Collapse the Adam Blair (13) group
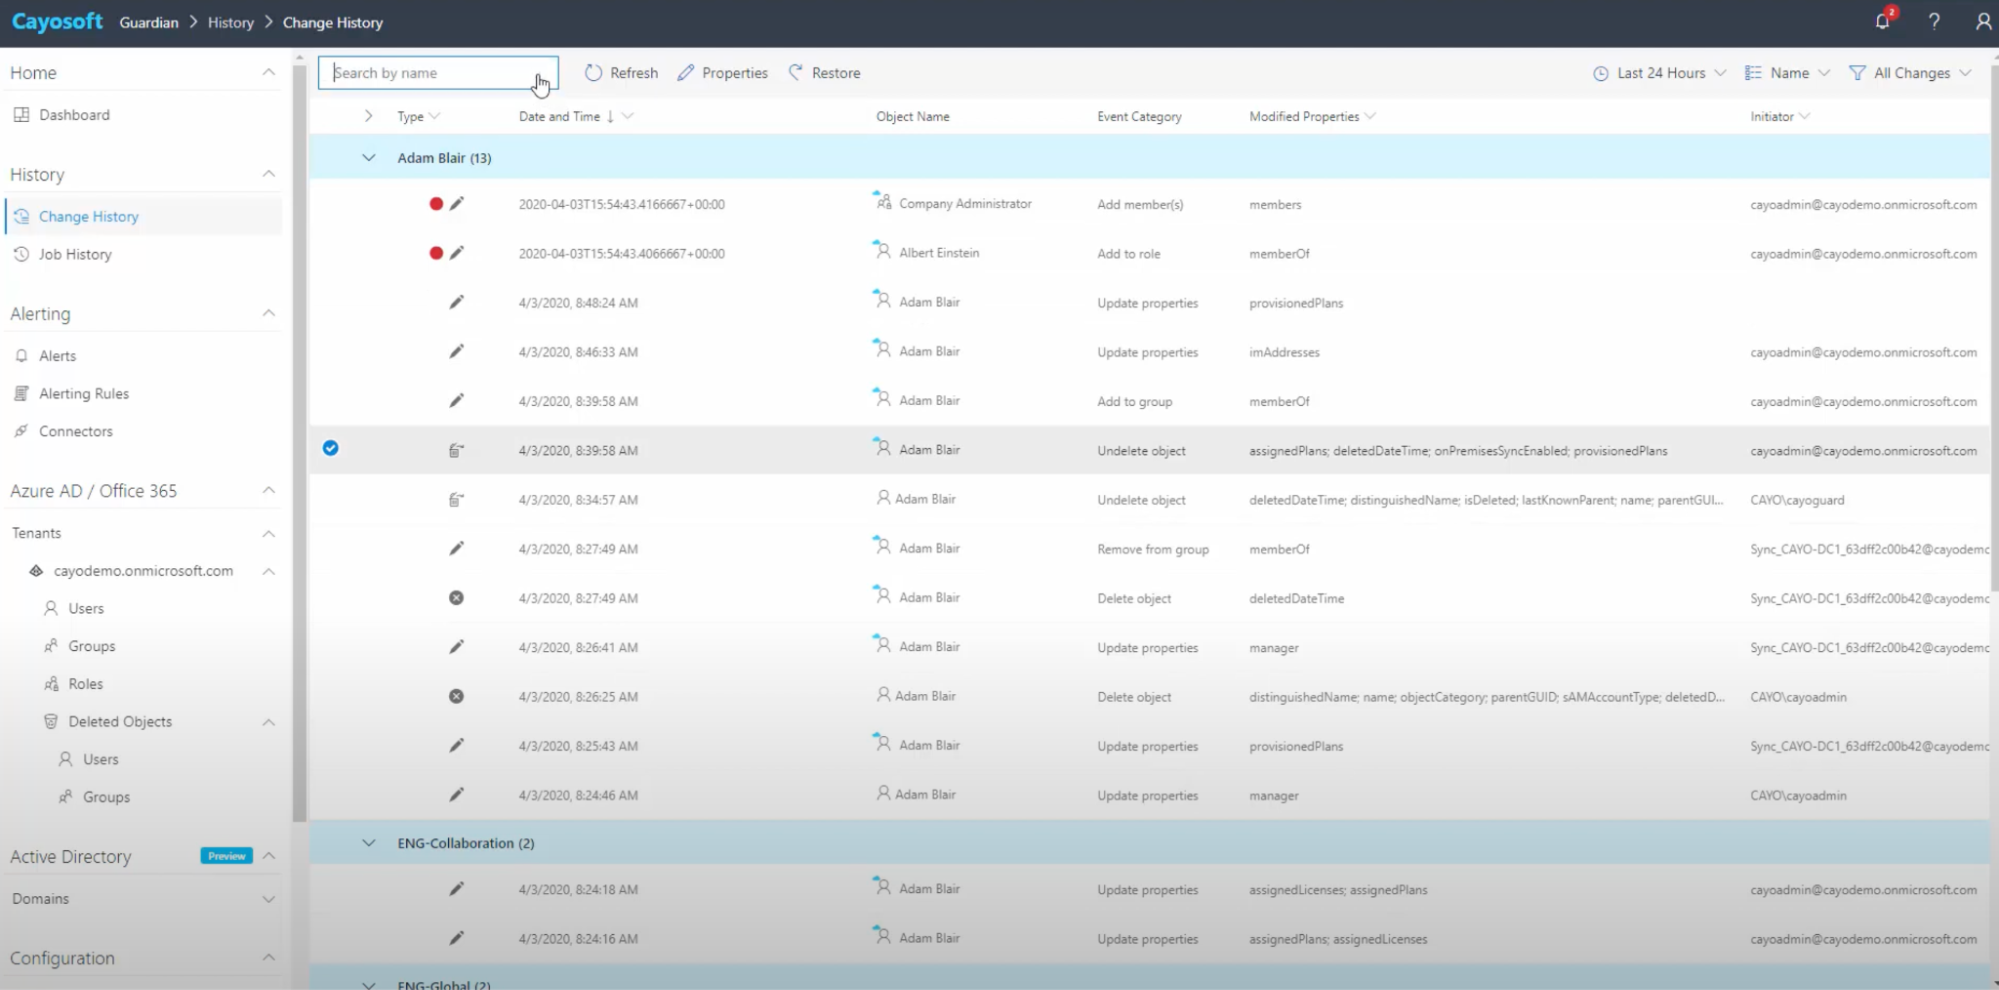Screen dimensions: 1999x990 369,158
